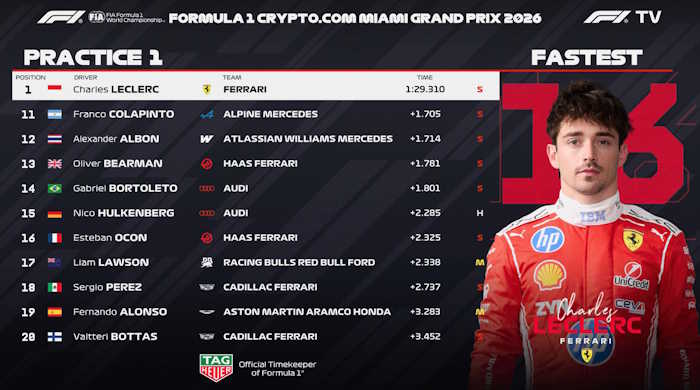Click the Williams W logo icon
700x390 pixels.
coord(207,139)
